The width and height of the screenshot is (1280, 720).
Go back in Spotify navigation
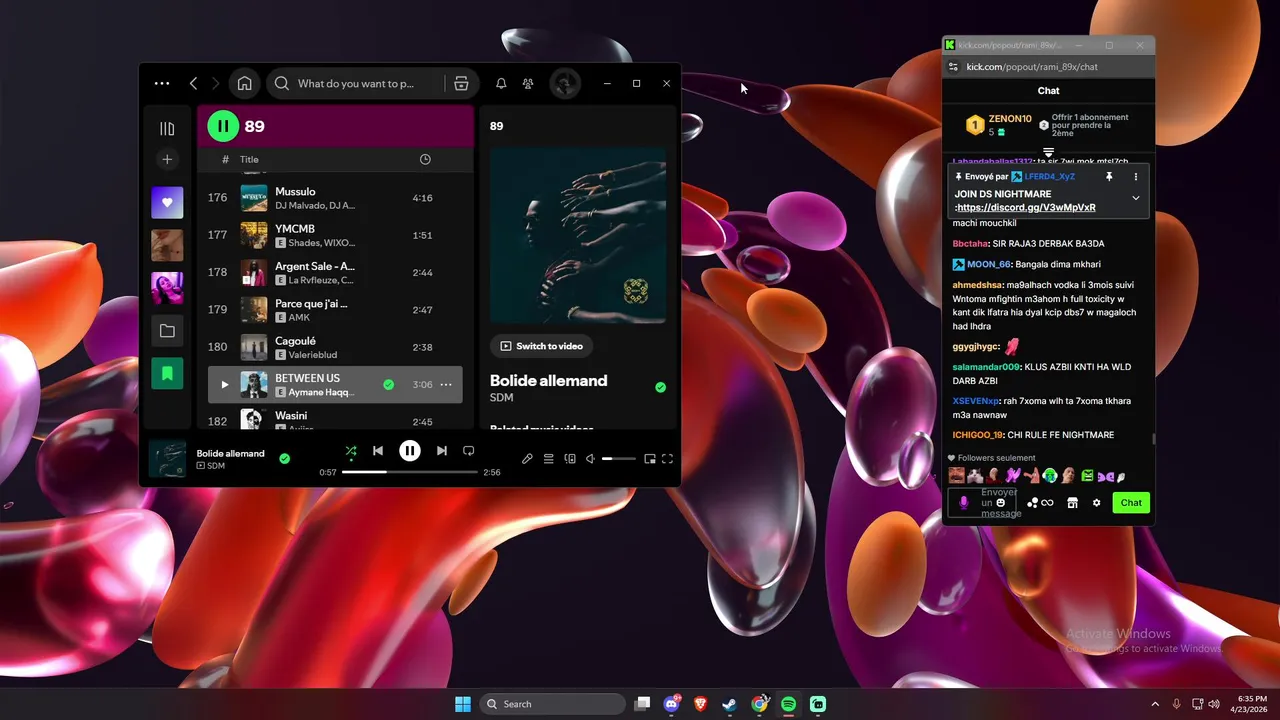click(194, 84)
